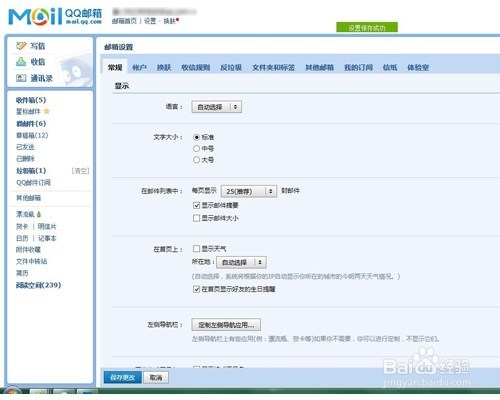Open the 贺卡 sidebar link
The height and width of the screenshot is (400, 500).
pyautogui.click(x=22, y=226)
